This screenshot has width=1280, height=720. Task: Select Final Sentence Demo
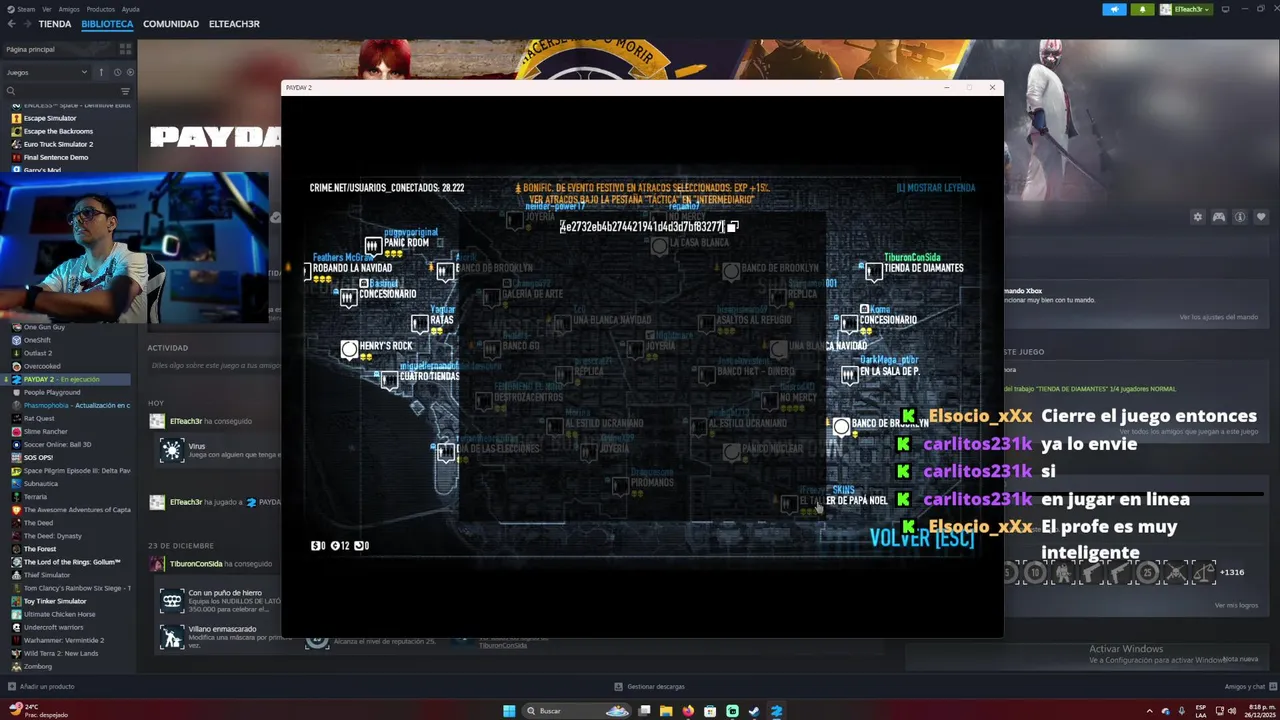click(x=56, y=157)
